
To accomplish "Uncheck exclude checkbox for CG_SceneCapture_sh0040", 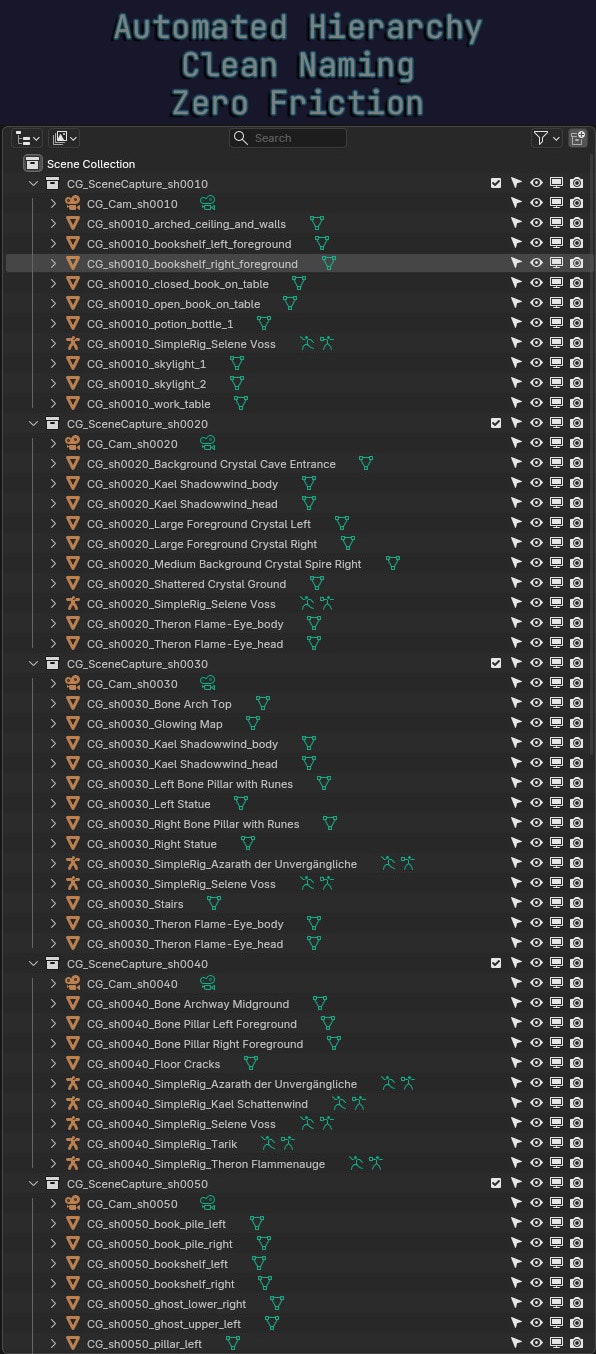I will pos(496,964).
